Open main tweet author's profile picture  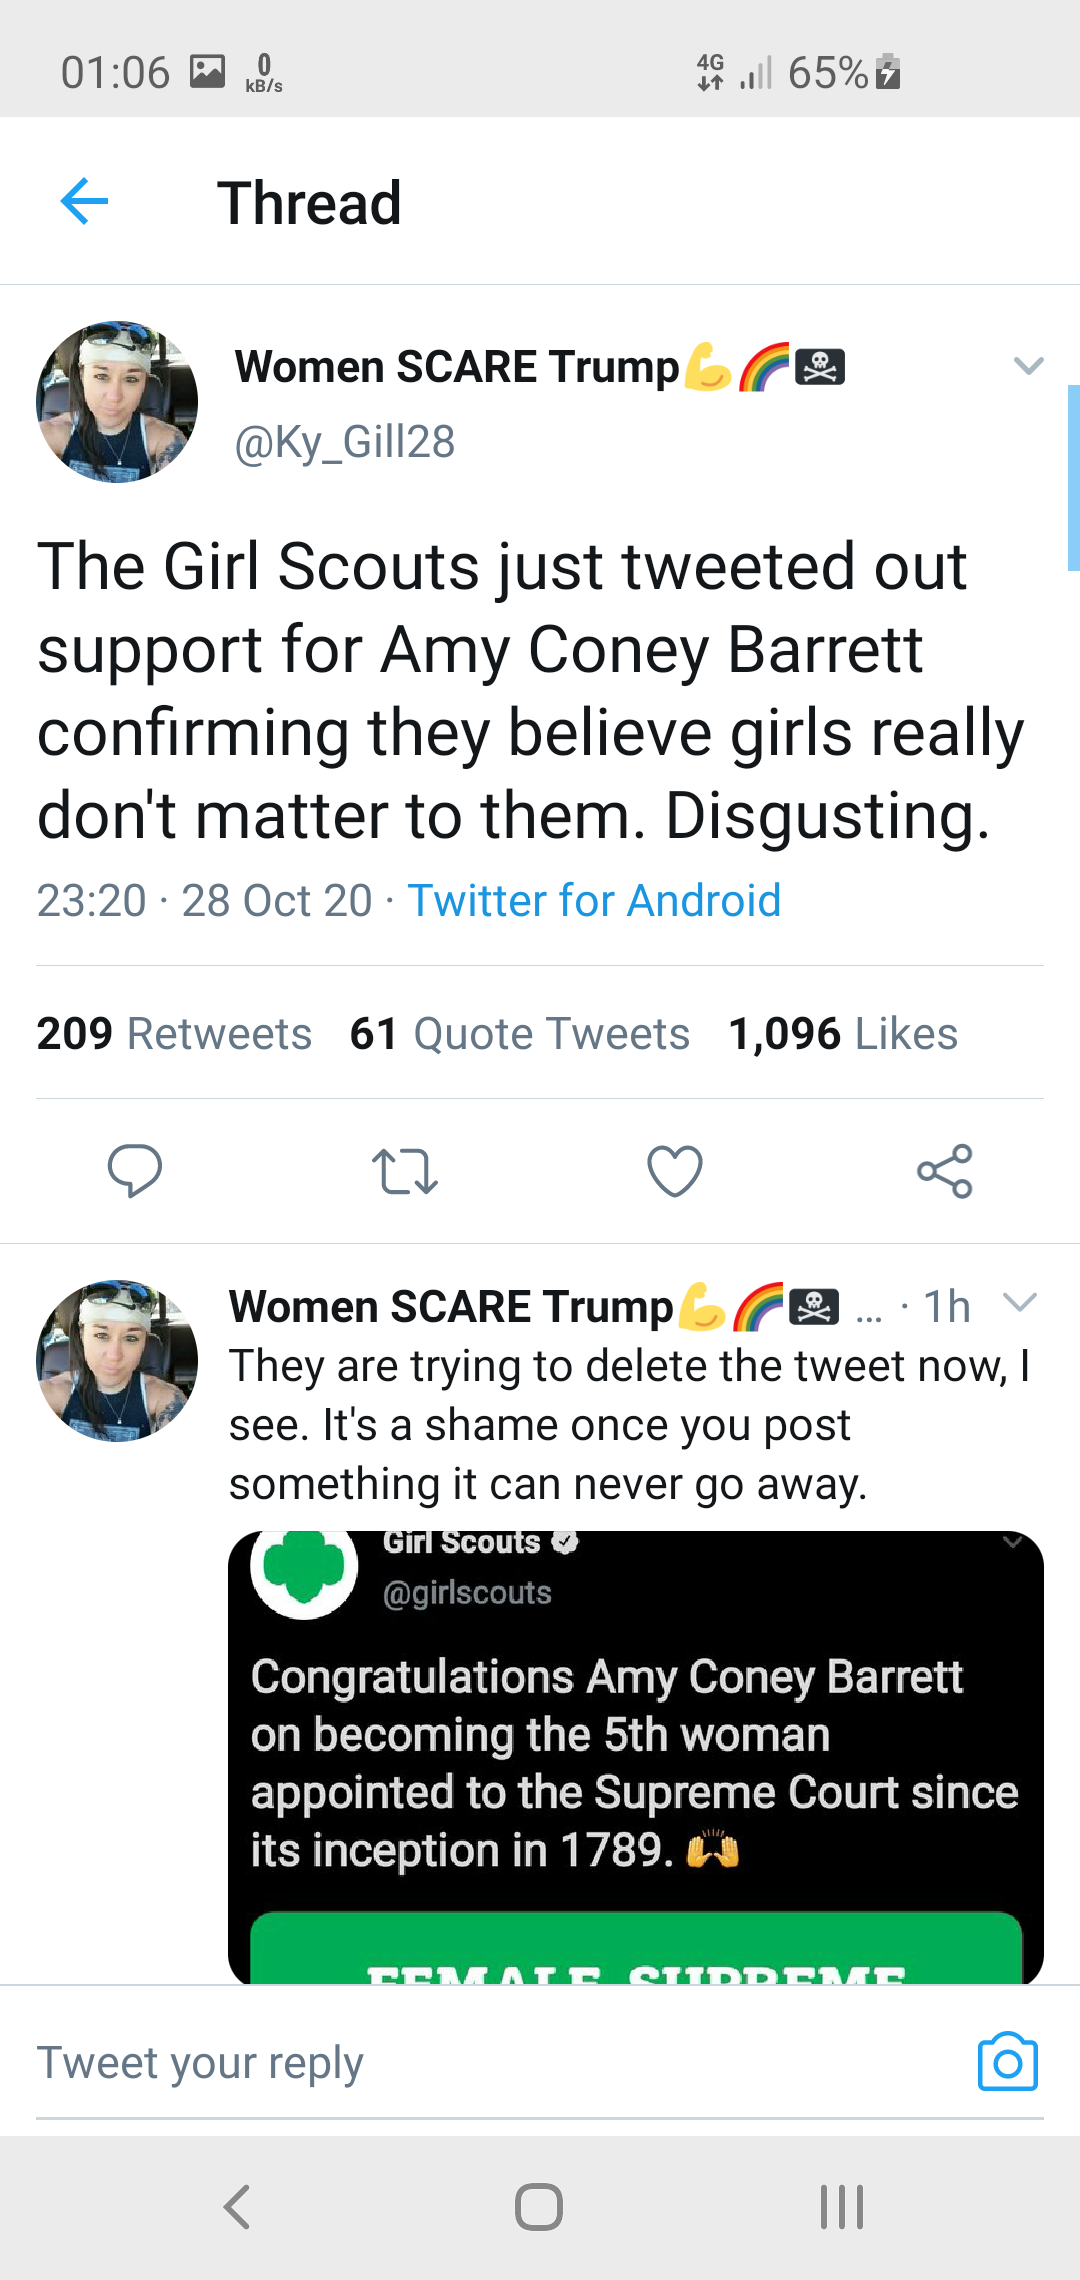click(117, 402)
